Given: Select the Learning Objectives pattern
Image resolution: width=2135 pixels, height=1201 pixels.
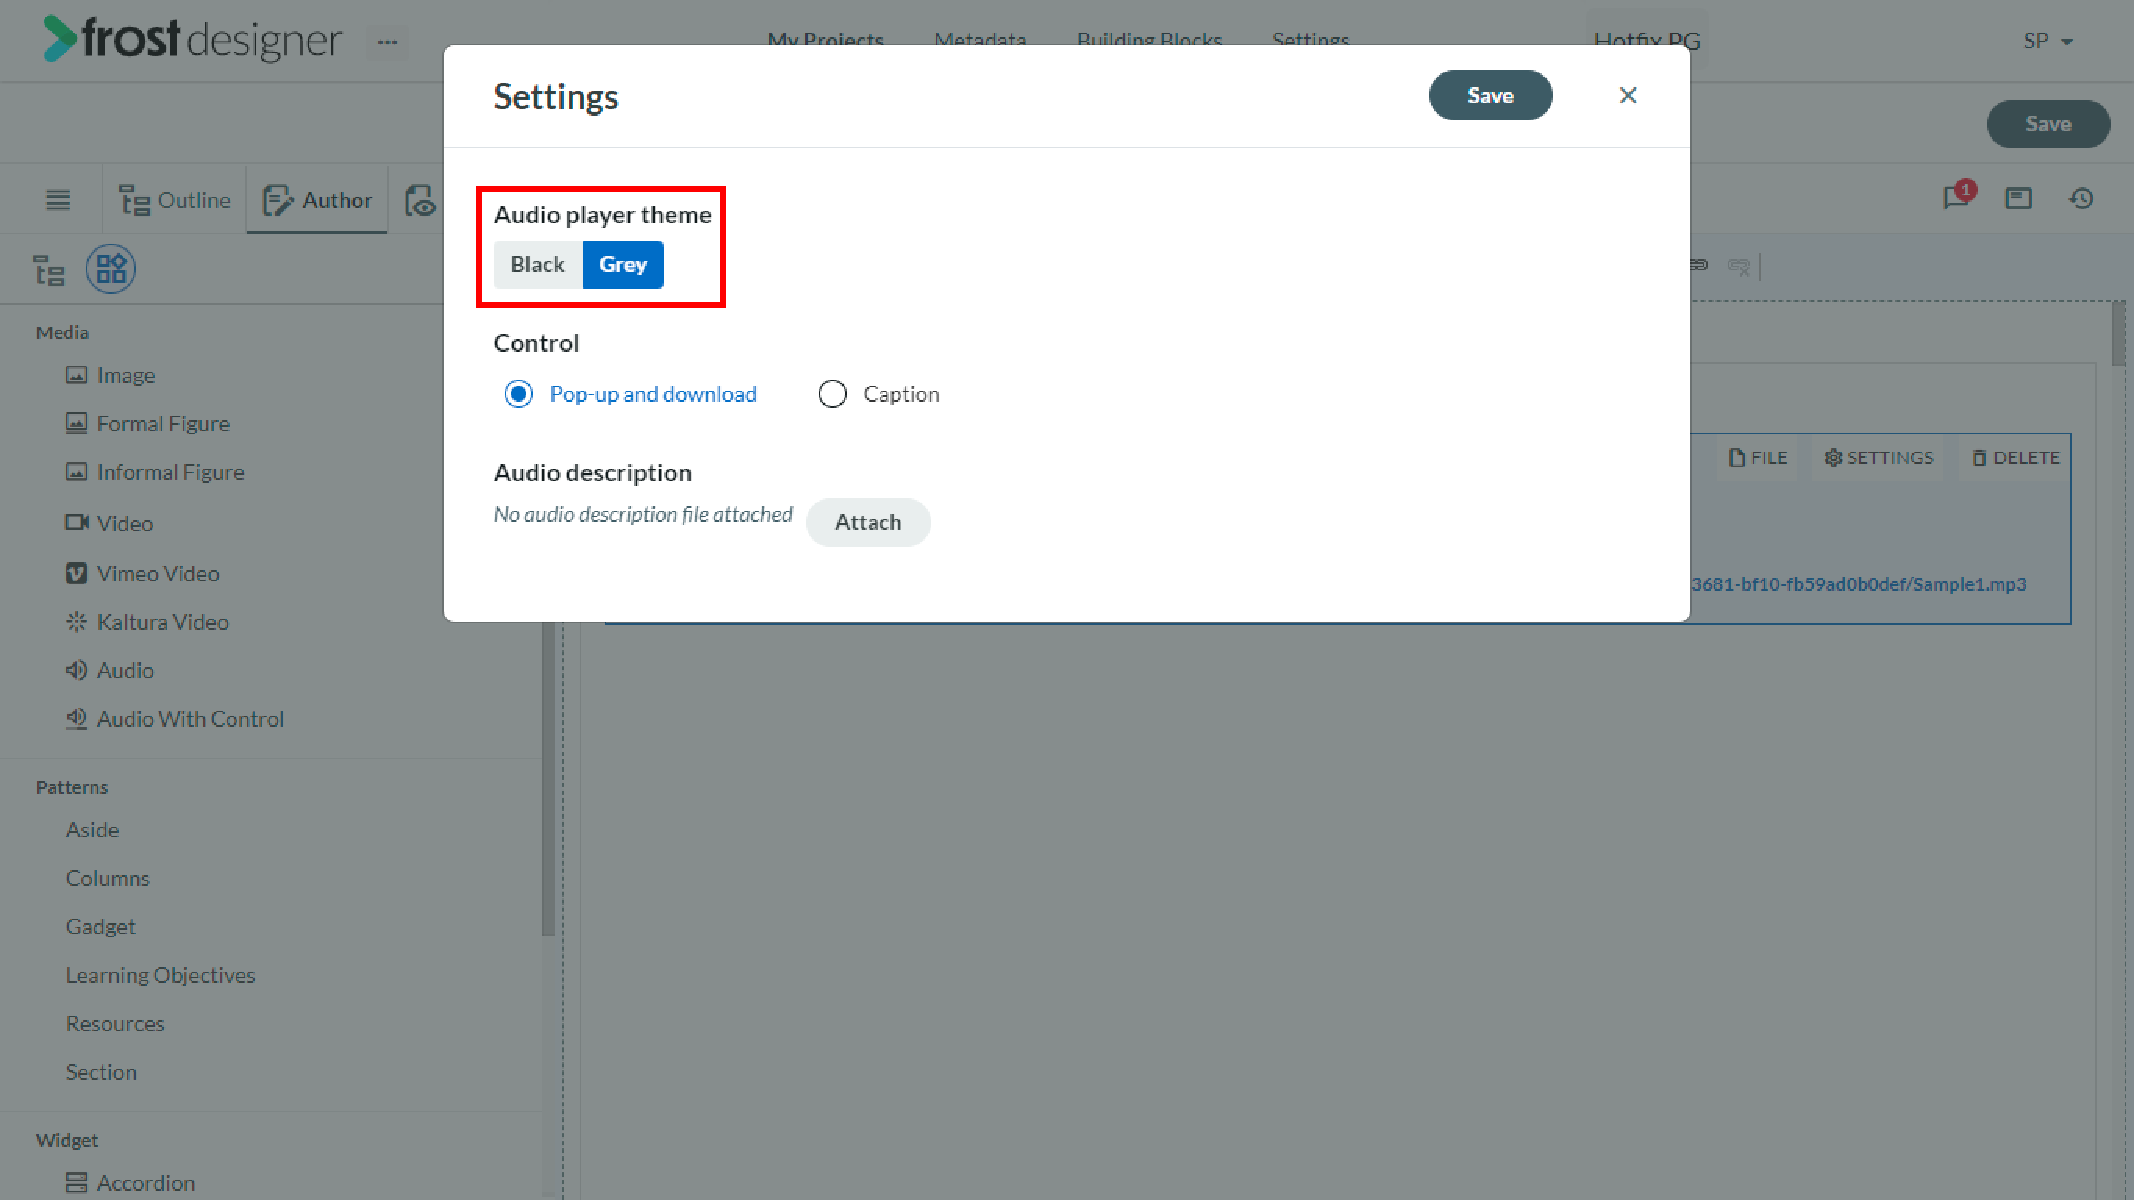Looking at the screenshot, I should [x=160, y=975].
